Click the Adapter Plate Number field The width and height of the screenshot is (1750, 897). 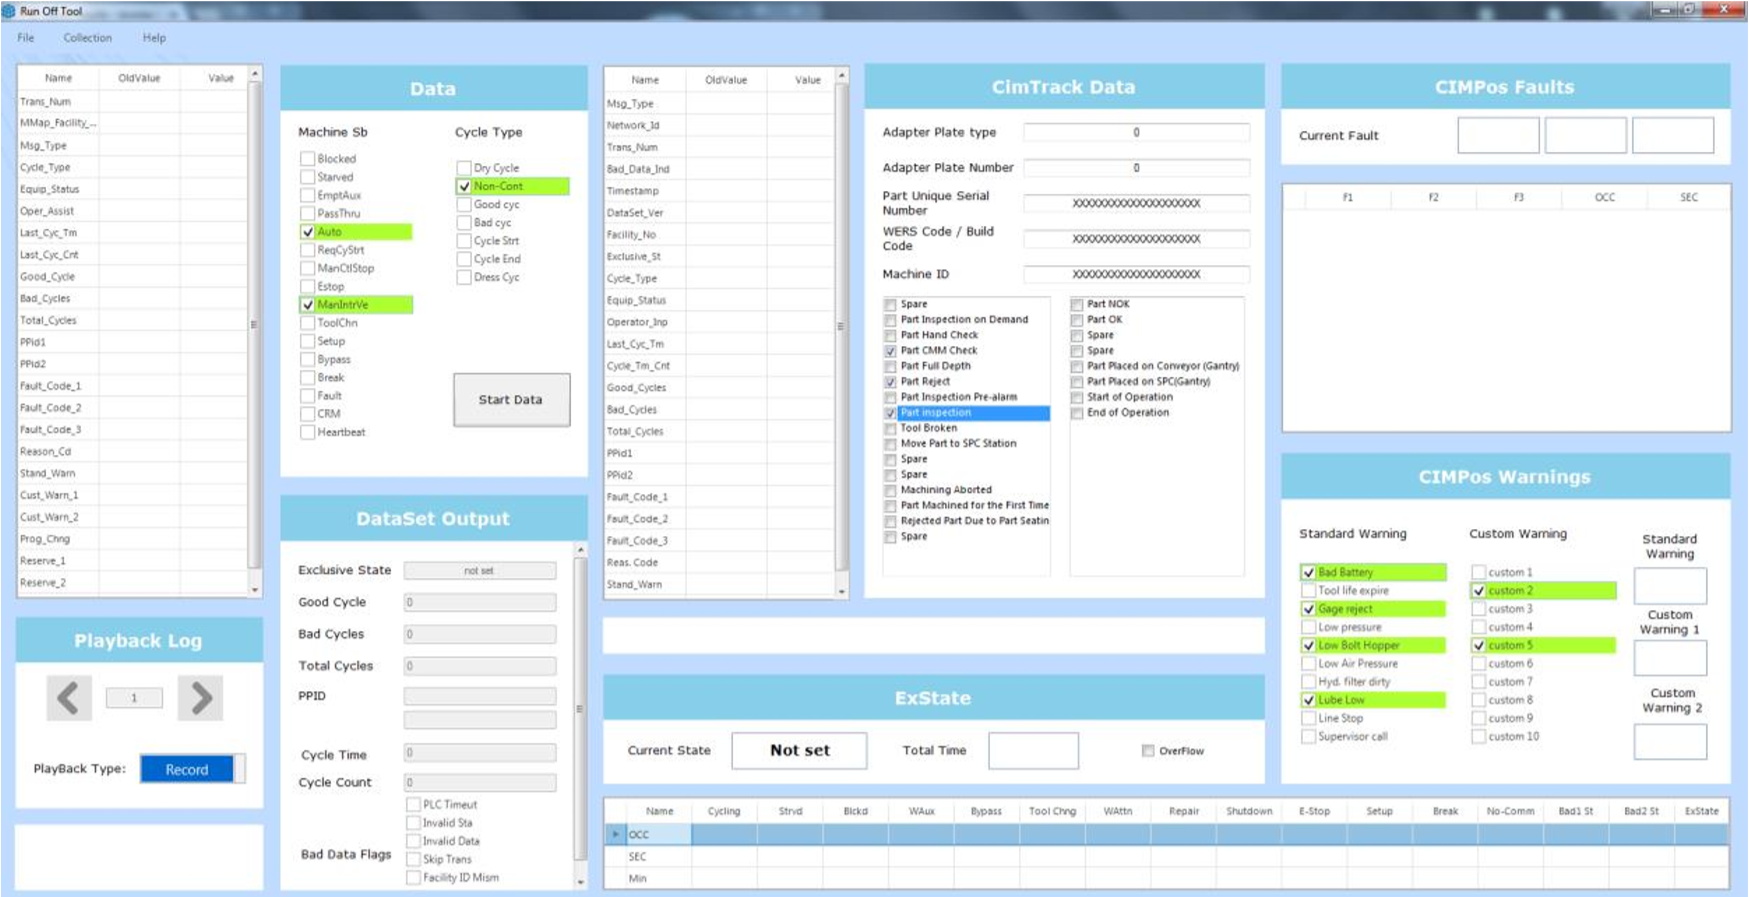tap(1136, 168)
